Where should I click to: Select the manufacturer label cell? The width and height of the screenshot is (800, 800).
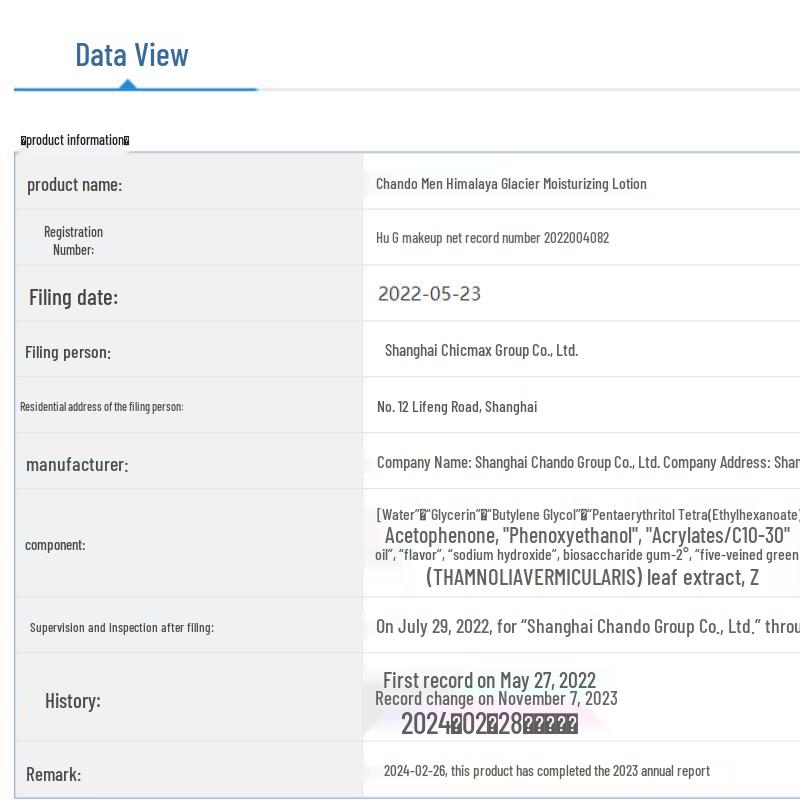pos(77,465)
